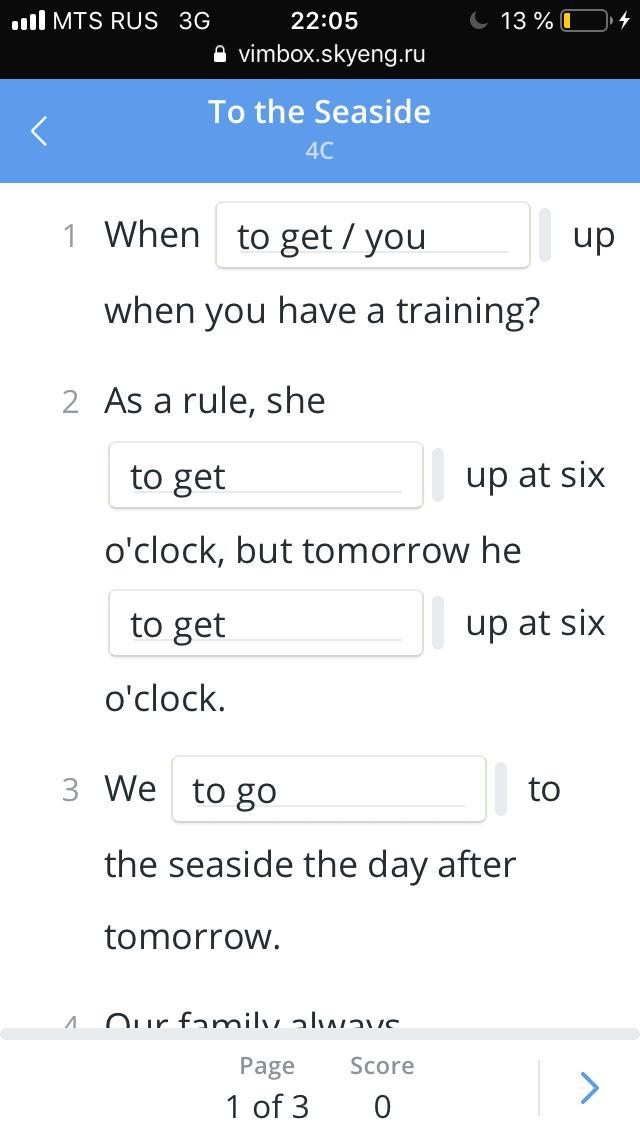This screenshot has width=640, height=1136.
Task: Tap the 'to get' field after 'tomorrow he'
Action: point(265,623)
